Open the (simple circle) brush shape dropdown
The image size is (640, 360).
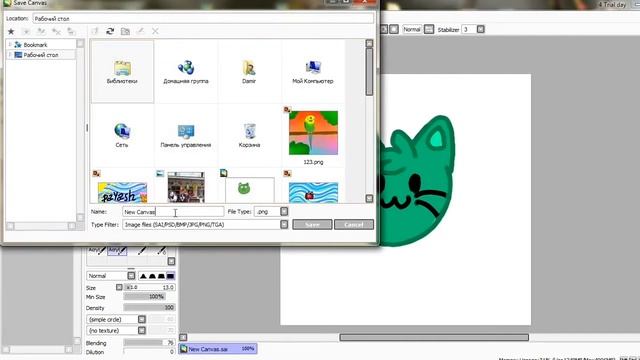[142, 319]
